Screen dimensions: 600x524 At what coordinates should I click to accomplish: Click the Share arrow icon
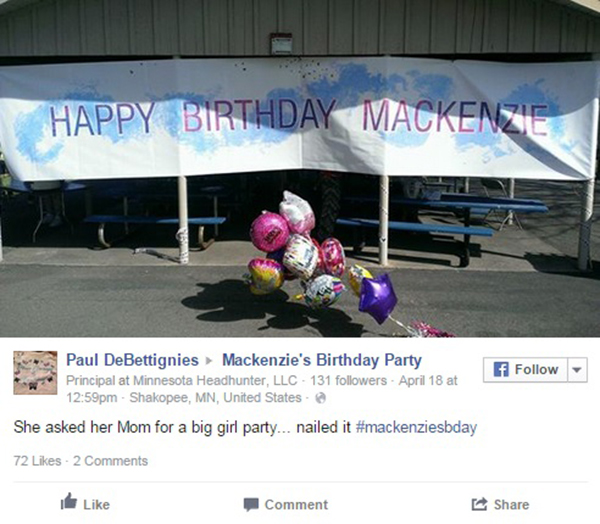(479, 504)
